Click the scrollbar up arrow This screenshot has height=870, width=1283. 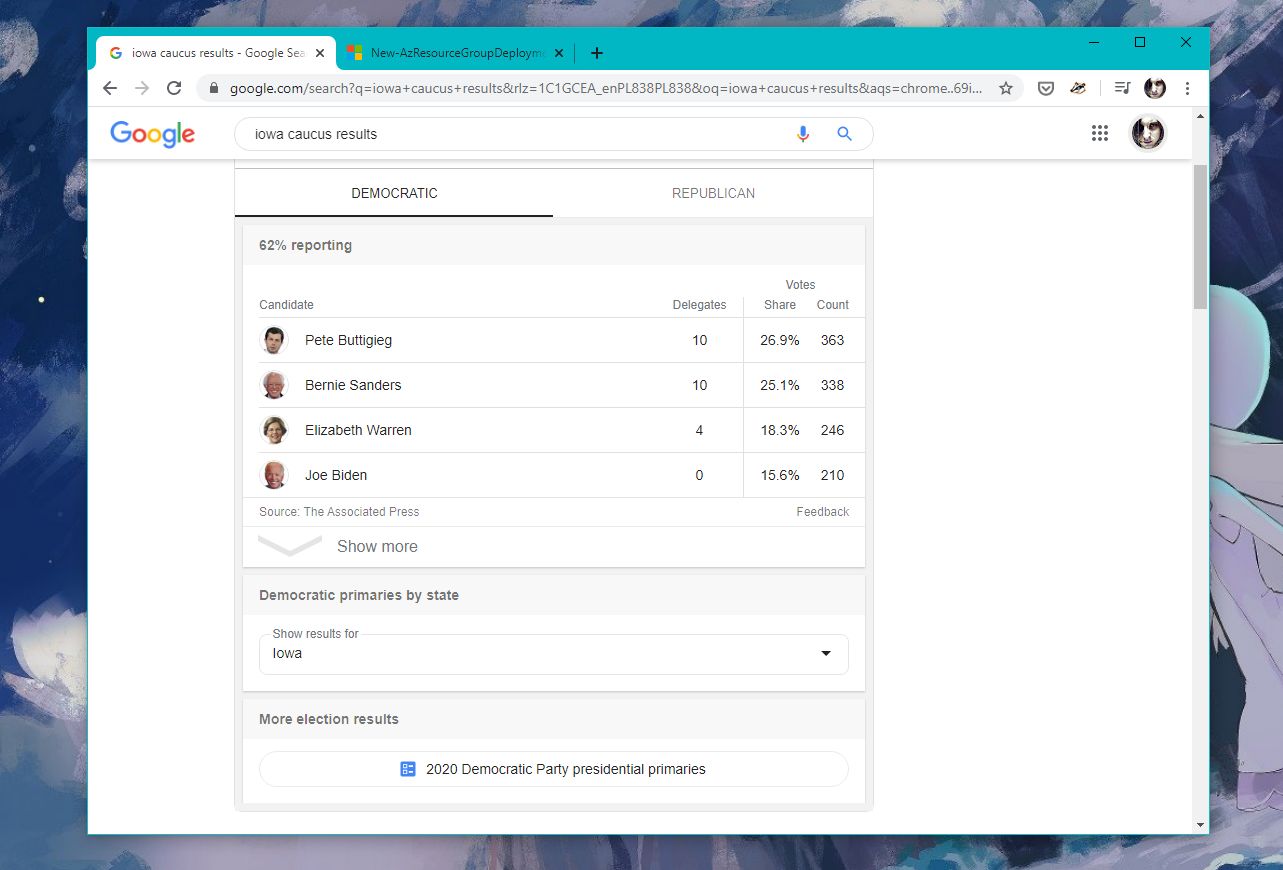point(1200,115)
